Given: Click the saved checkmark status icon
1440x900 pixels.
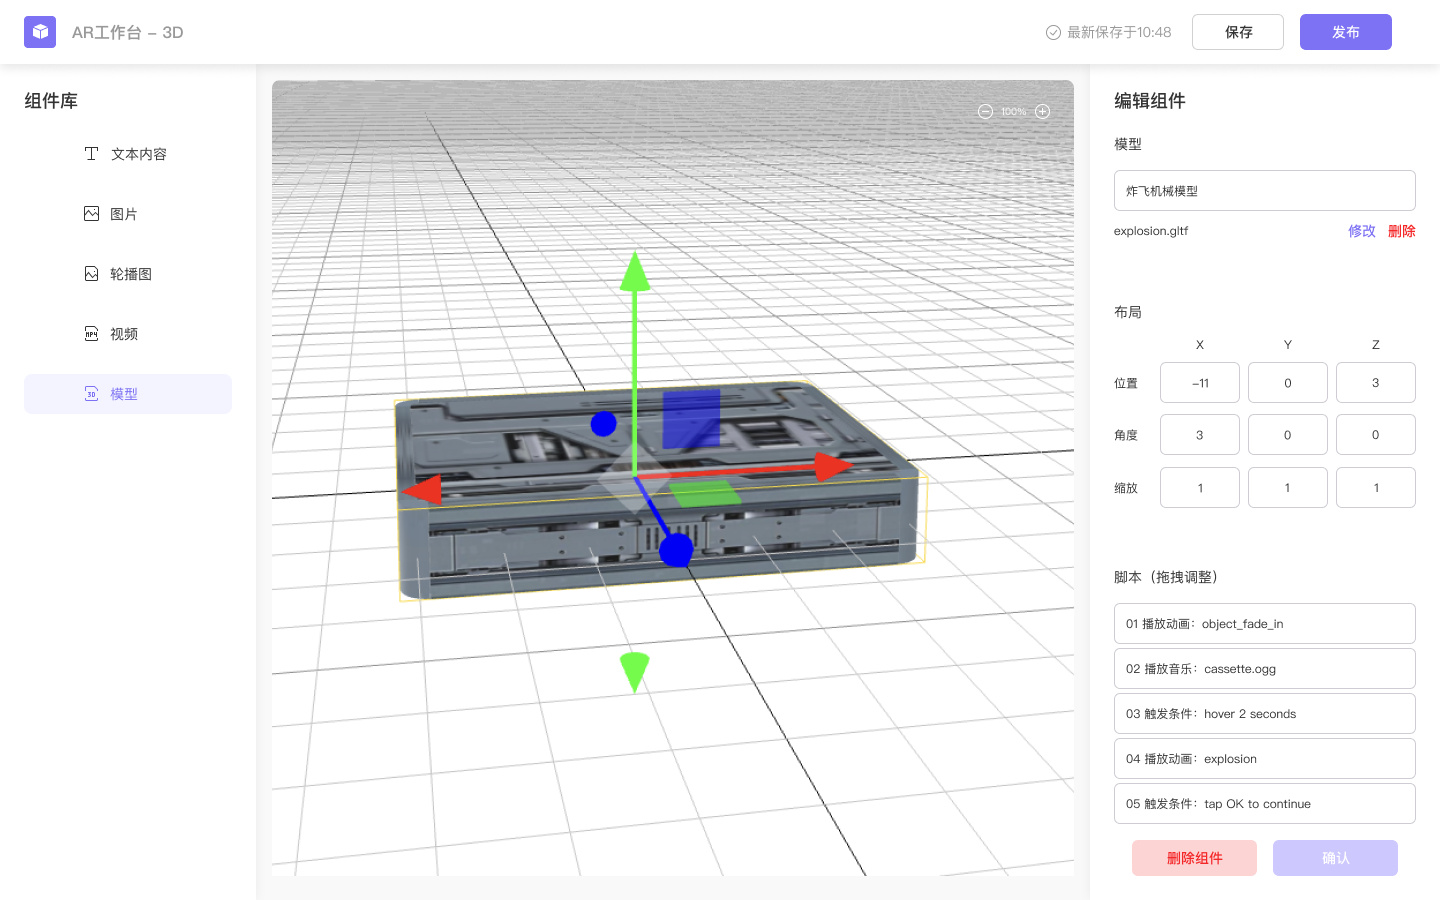Looking at the screenshot, I should [x=1053, y=32].
